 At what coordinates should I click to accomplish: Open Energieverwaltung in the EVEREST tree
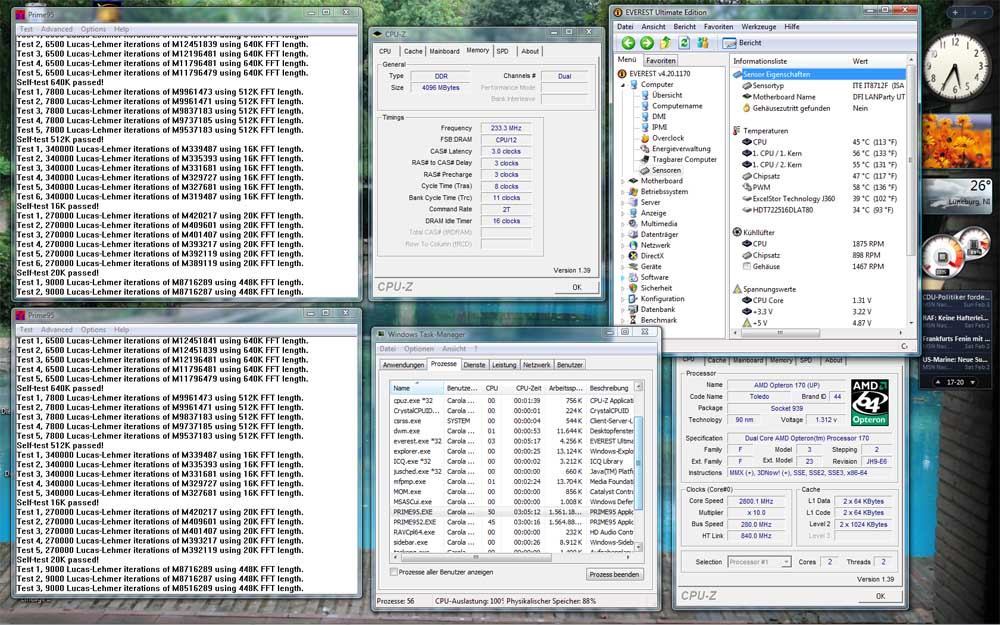tap(680, 149)
